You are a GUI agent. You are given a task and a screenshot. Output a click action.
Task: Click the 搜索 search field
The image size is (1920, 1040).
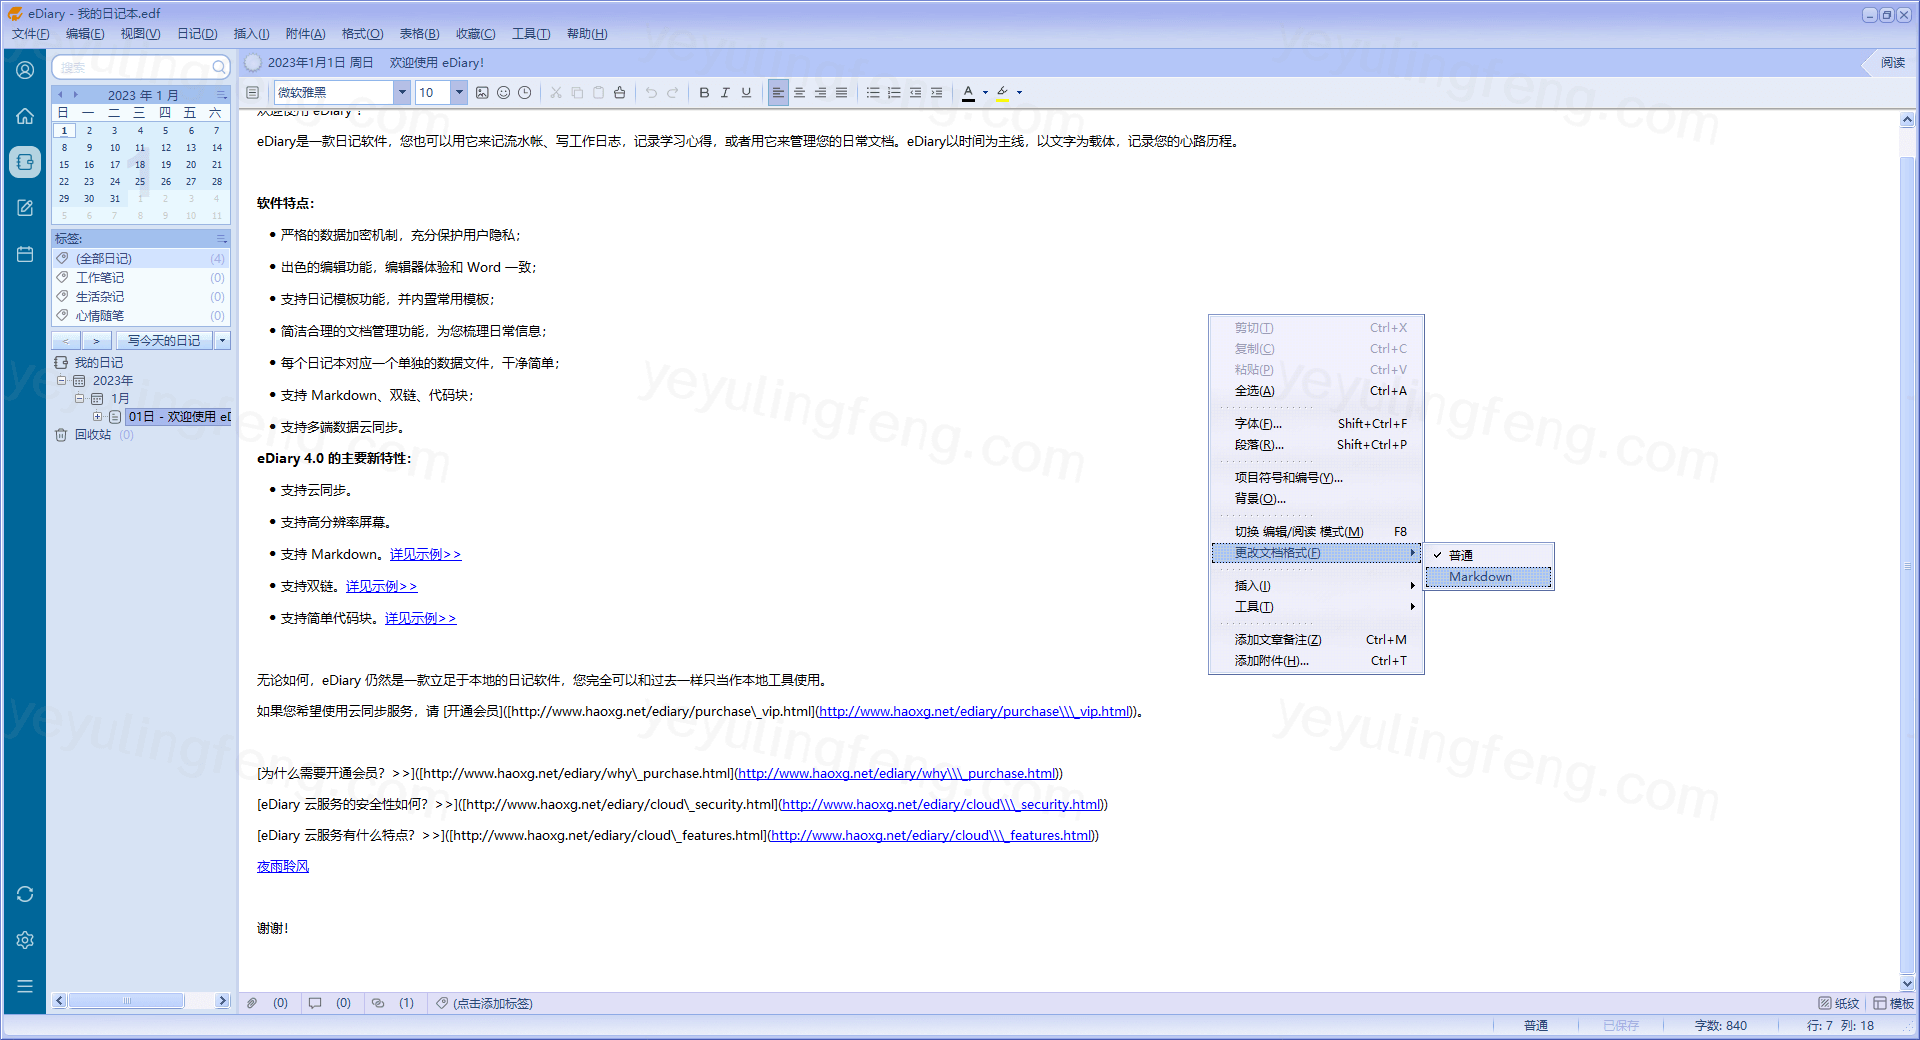tap(135, 67)
